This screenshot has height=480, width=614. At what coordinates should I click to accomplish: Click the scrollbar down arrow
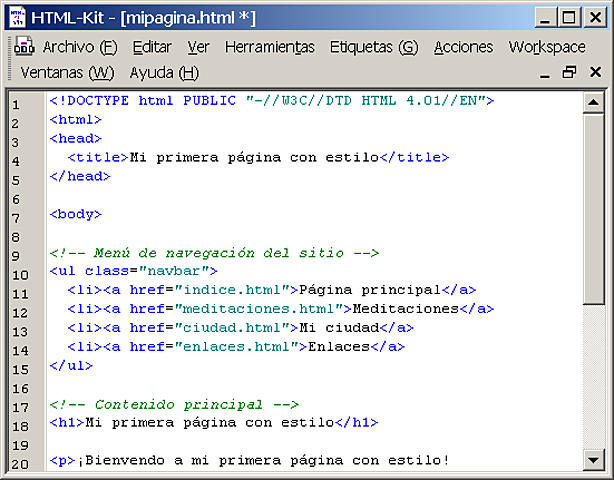point(593,460)
